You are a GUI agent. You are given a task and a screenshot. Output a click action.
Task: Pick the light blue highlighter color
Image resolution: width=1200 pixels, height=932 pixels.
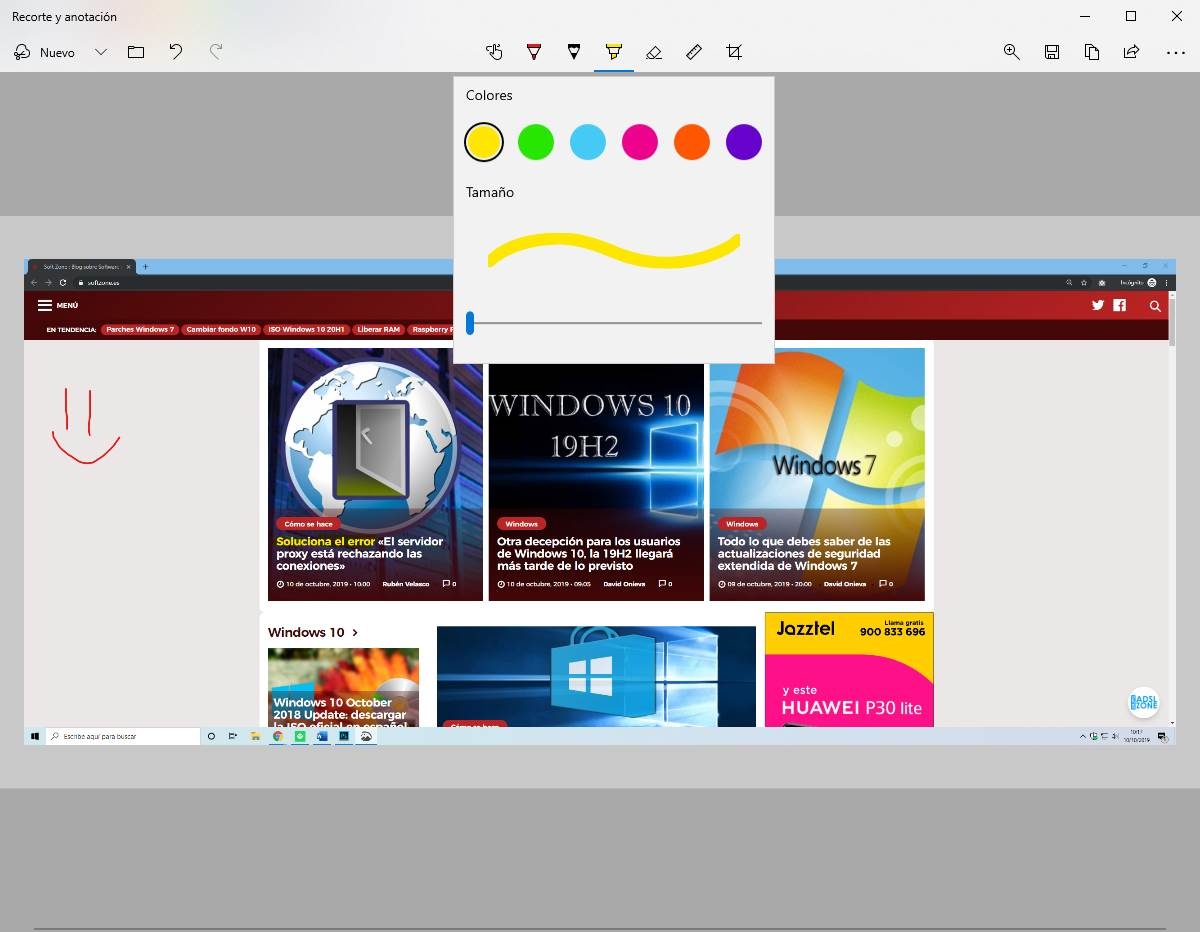click(x=588, y=142)
